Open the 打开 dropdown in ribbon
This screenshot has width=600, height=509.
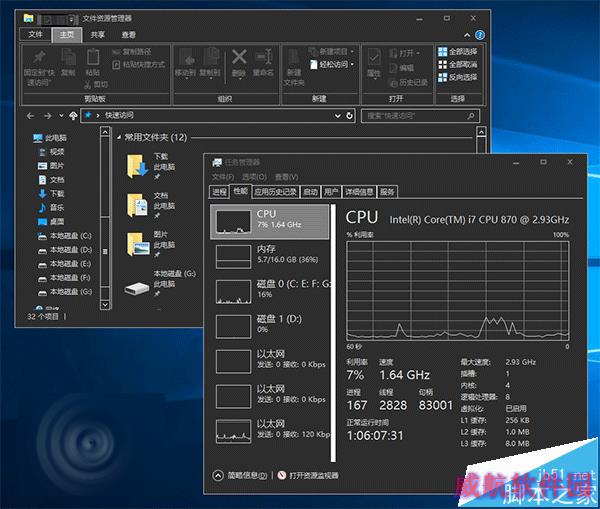tap(405, 53)
